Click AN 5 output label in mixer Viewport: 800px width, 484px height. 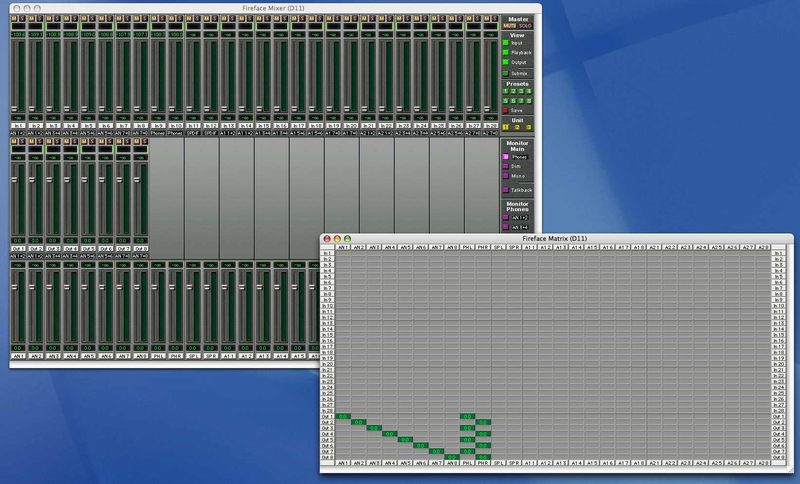(88, 356)
